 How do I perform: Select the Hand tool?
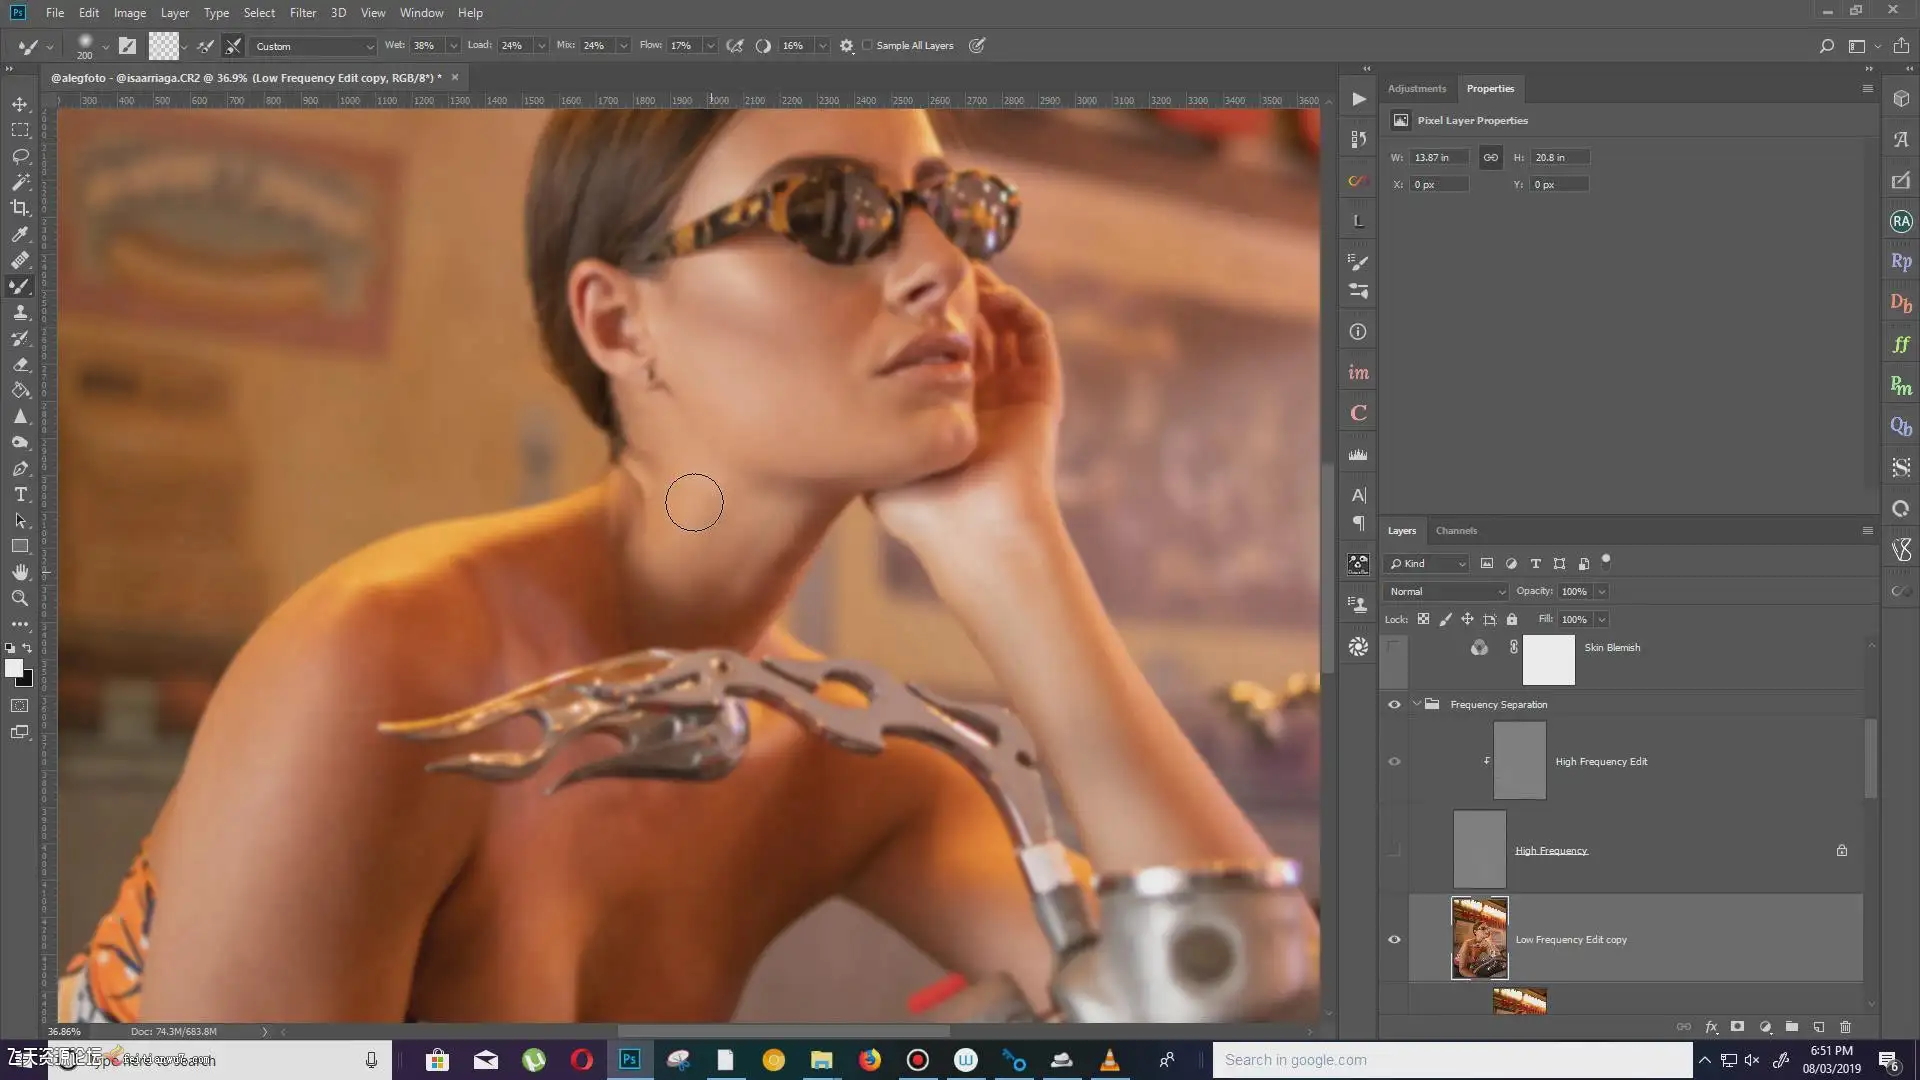click(x=20, y=572)
